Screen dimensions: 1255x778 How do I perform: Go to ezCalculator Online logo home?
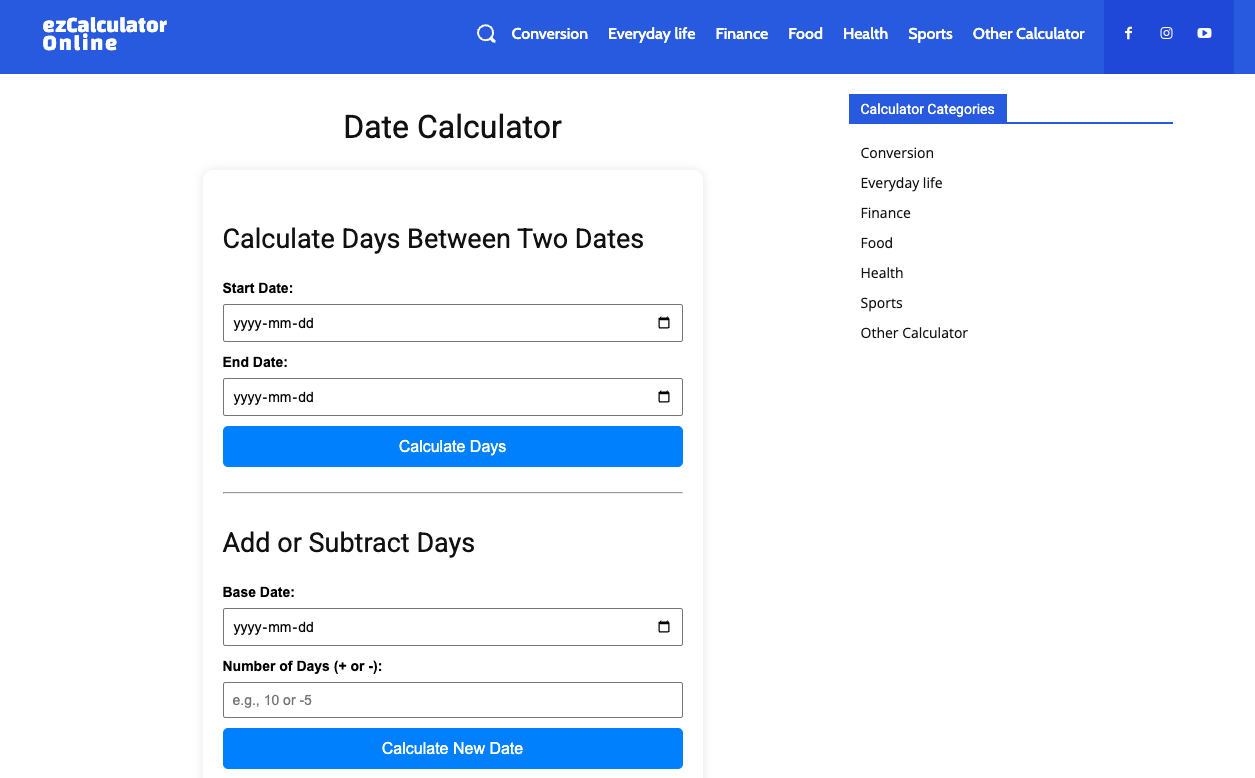click(105, 34)
